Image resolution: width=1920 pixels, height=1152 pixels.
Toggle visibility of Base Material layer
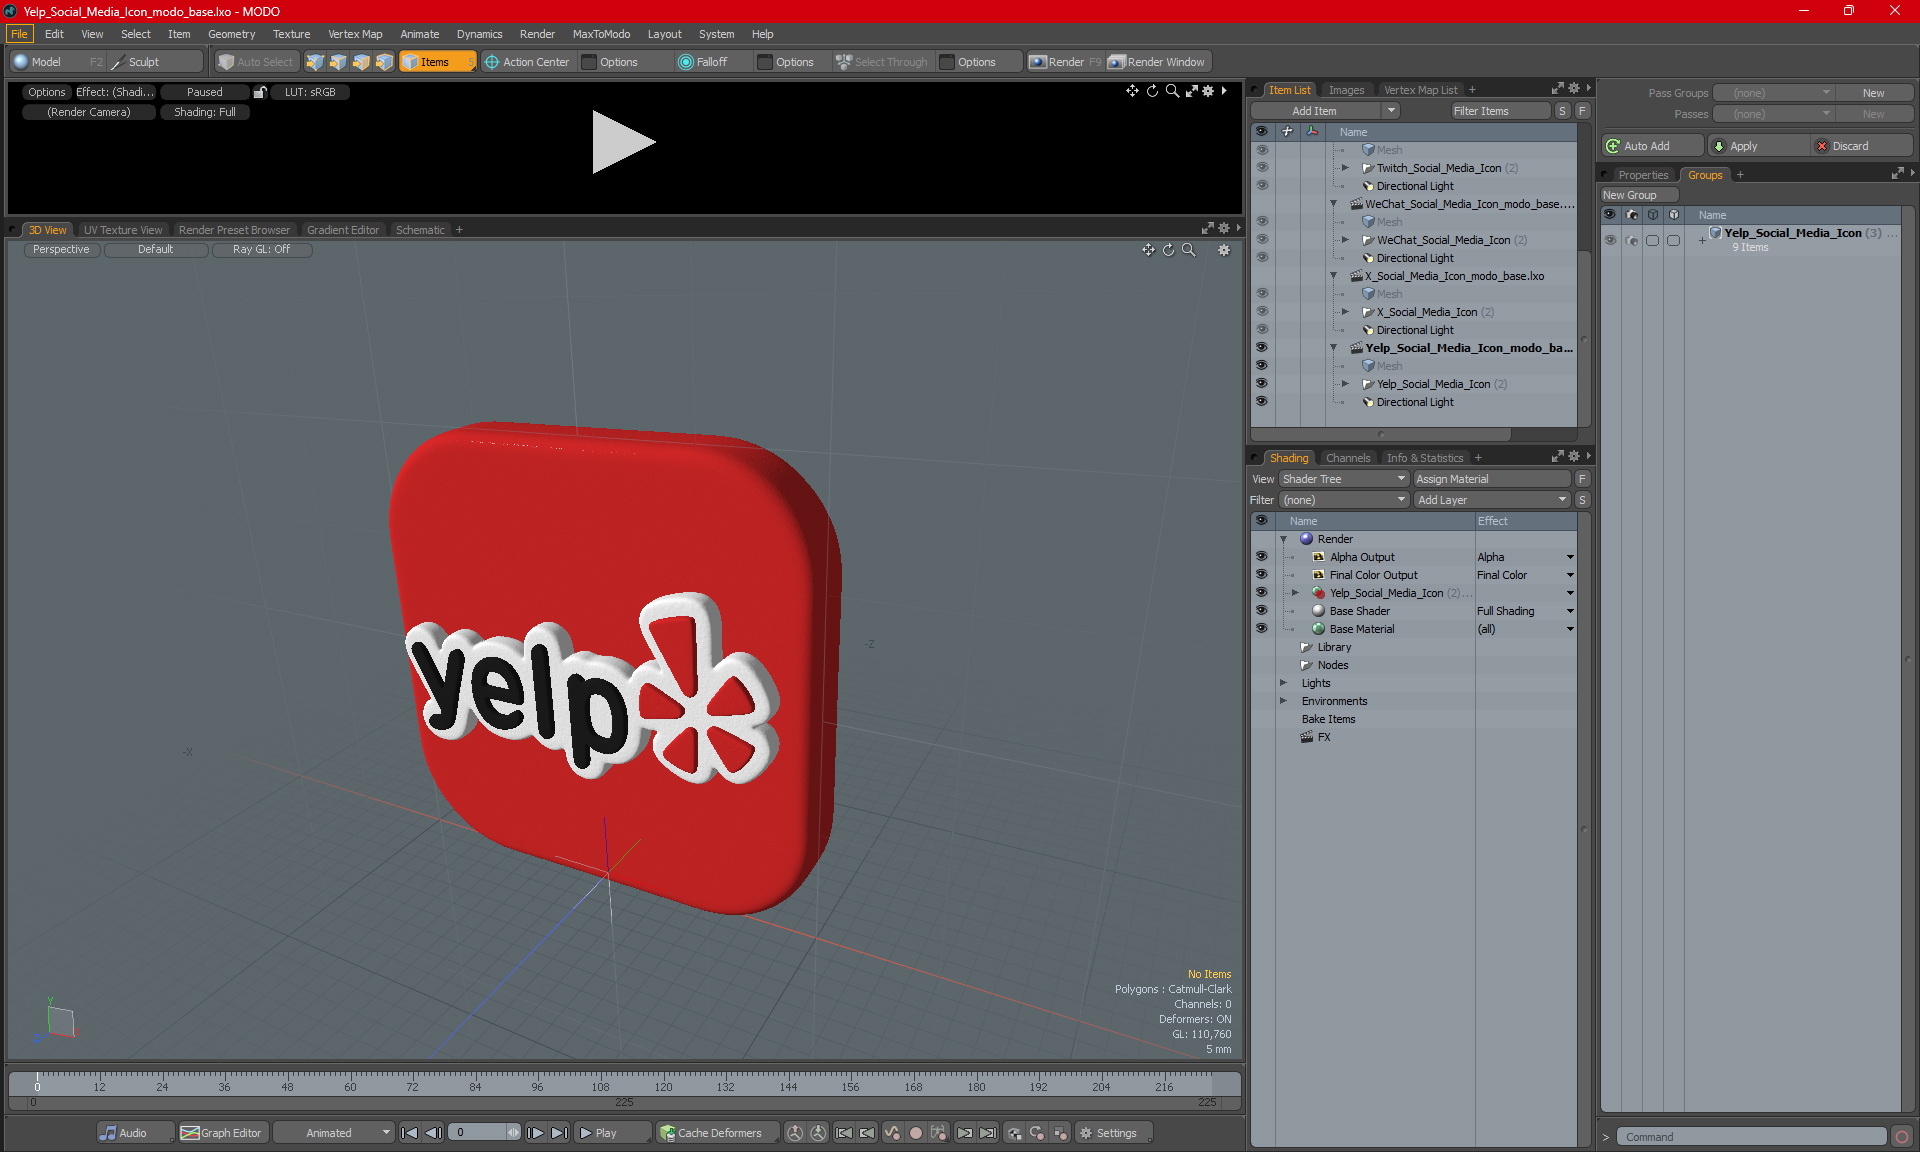[x=1261, y=629]
